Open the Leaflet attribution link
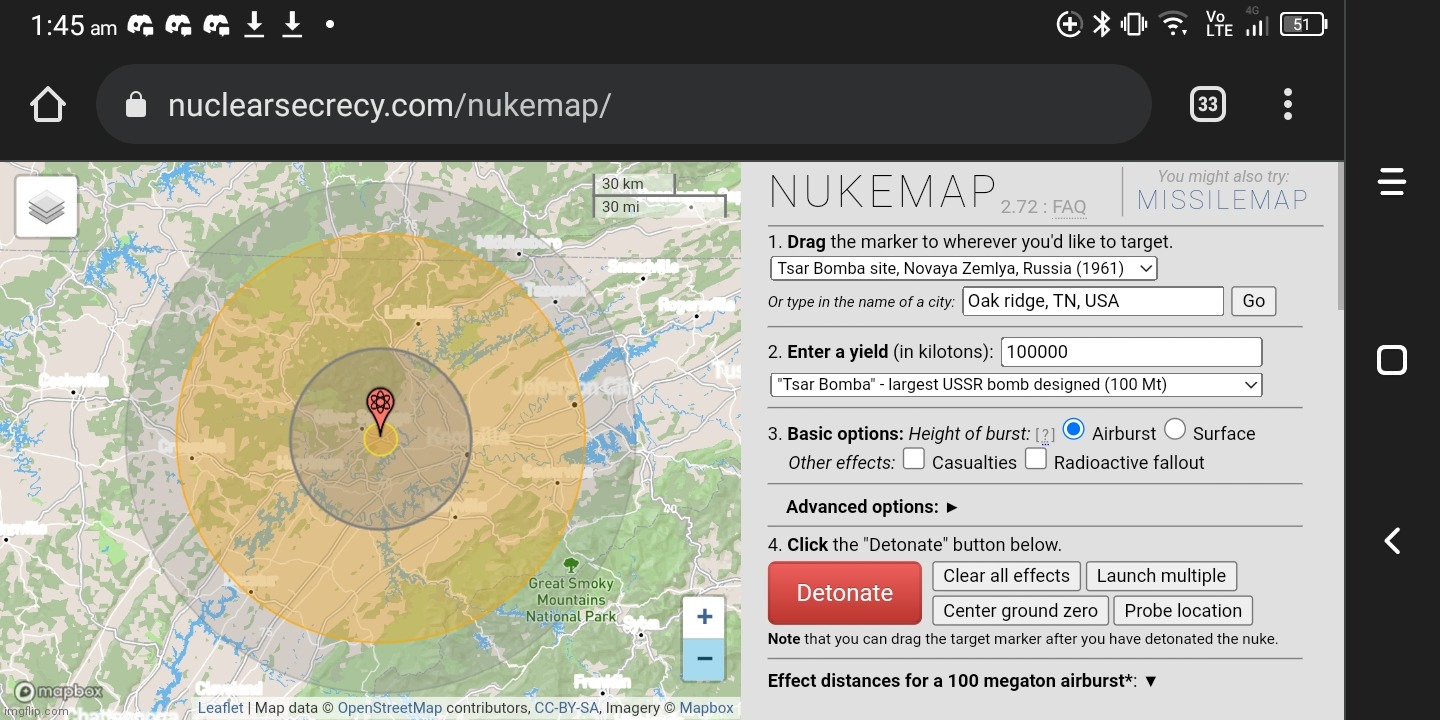 (x=220, y=708)
